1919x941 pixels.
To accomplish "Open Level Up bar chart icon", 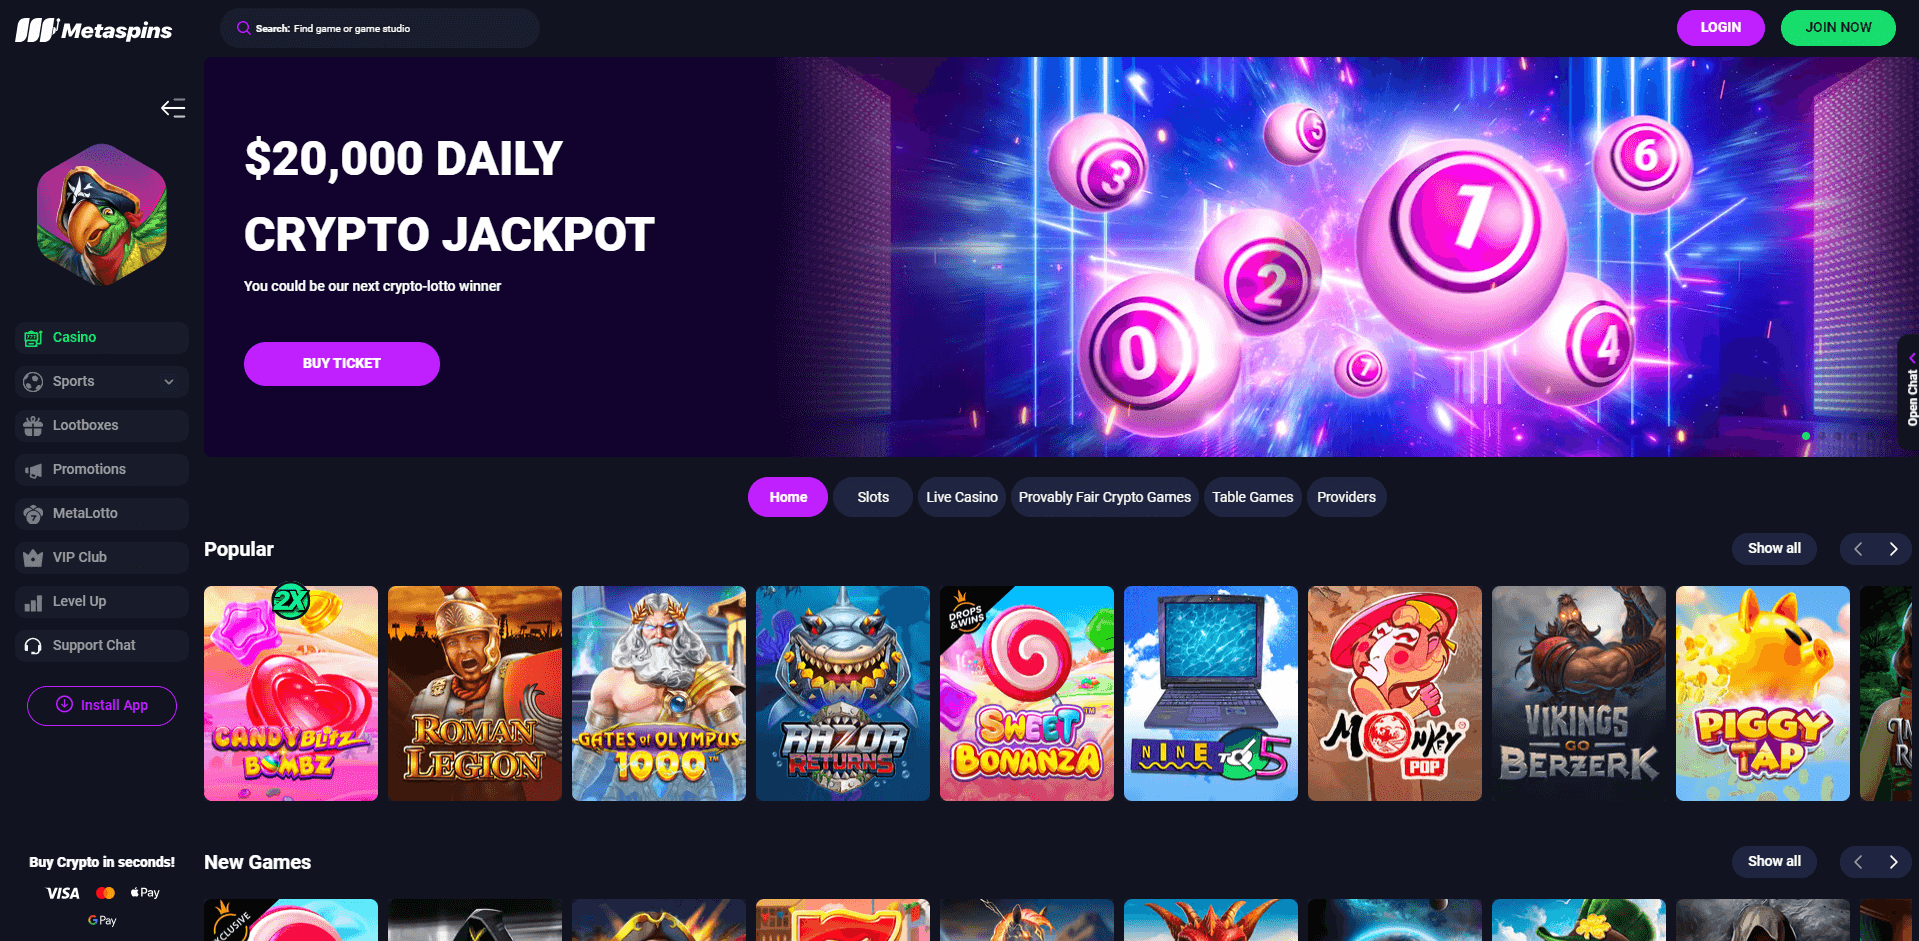I will pyautogui.click(x=33, y=602).
